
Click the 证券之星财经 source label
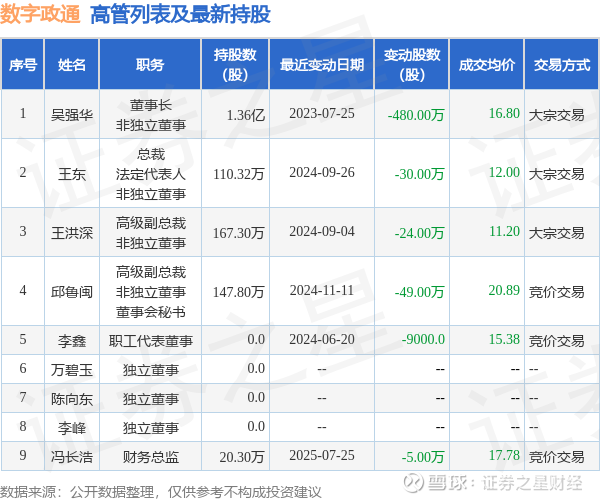[x=532, y=482]
